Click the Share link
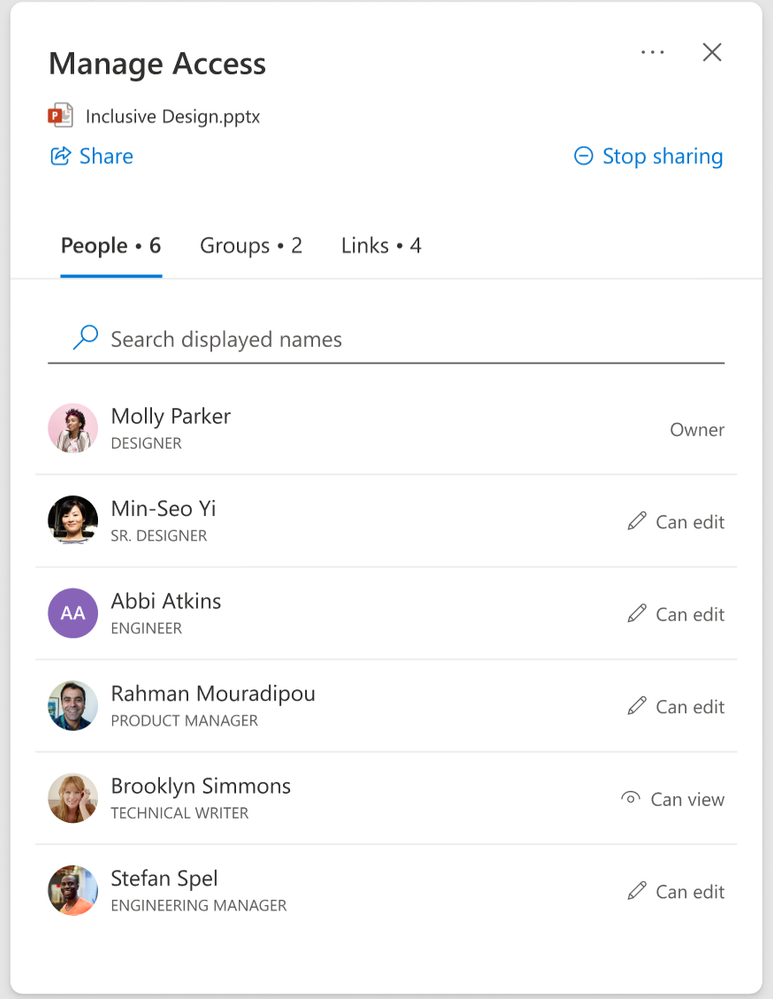773x999 pixels. pyautogui.click(x=92, y=156)
